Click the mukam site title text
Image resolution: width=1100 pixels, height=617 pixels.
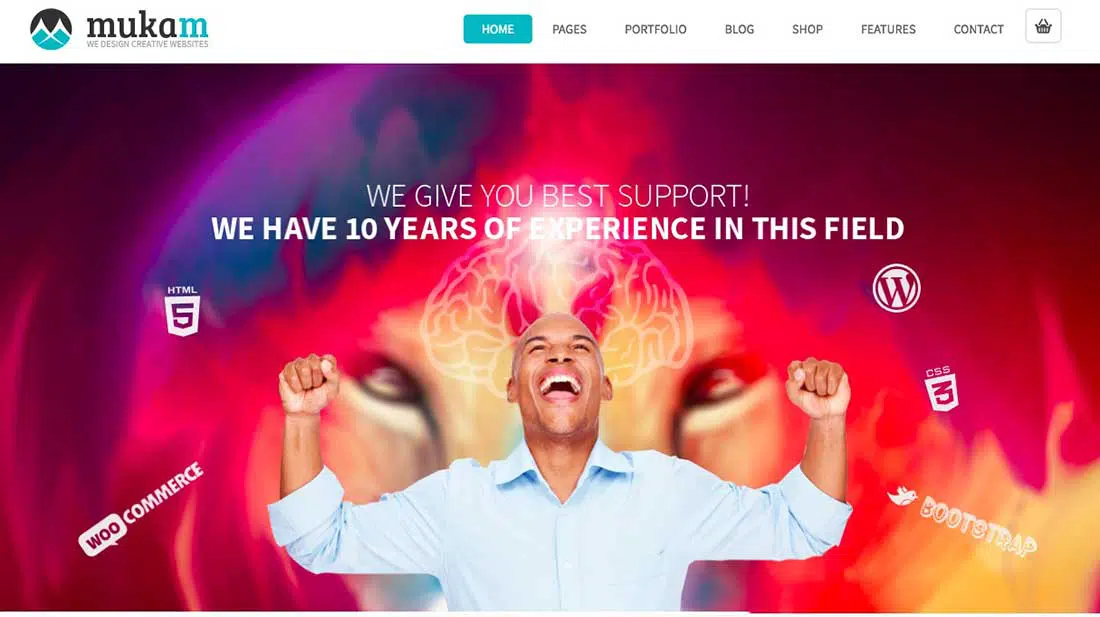(x=147, y=25)
